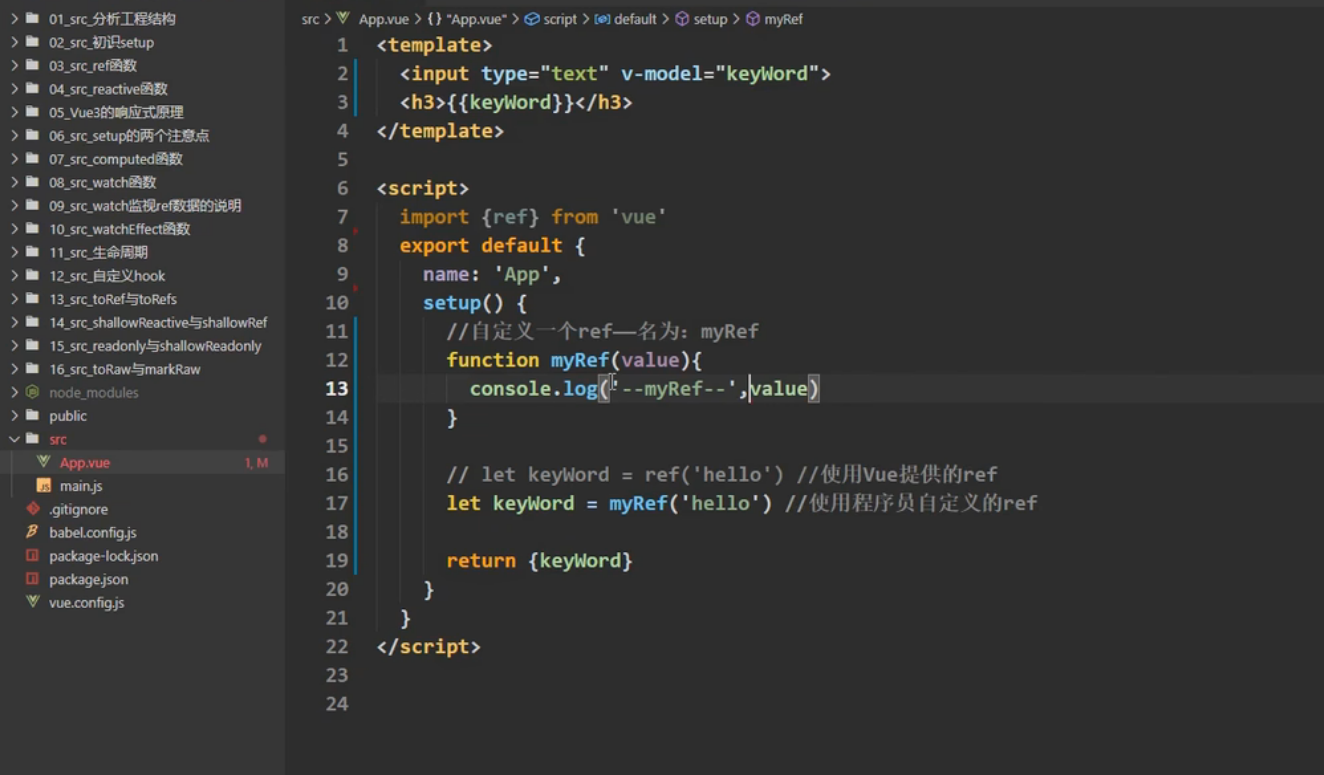Click the 04_src_reactive函数 folder icon
The image size is (1324, 775).
click(33, 89)
